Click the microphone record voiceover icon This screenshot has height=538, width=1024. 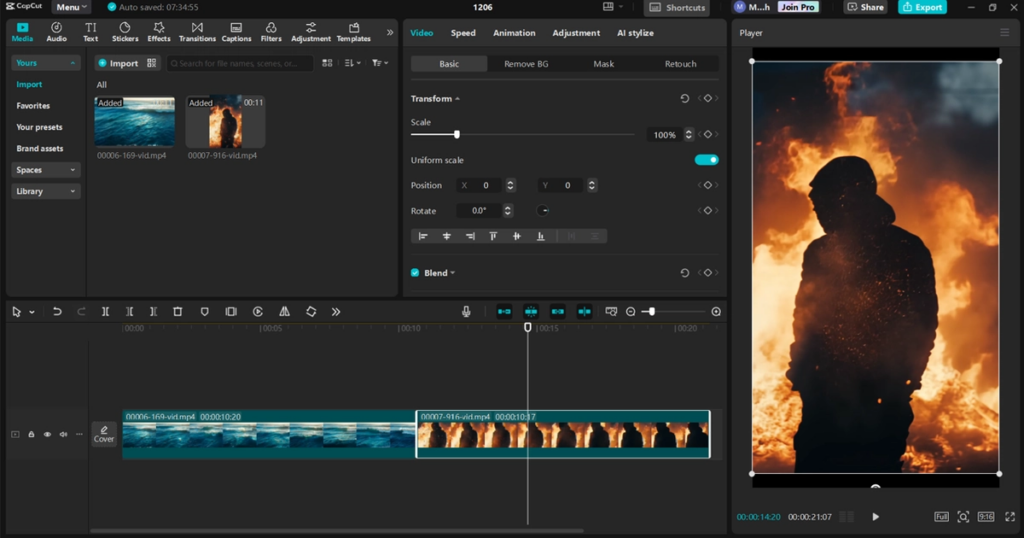(466, 311)
